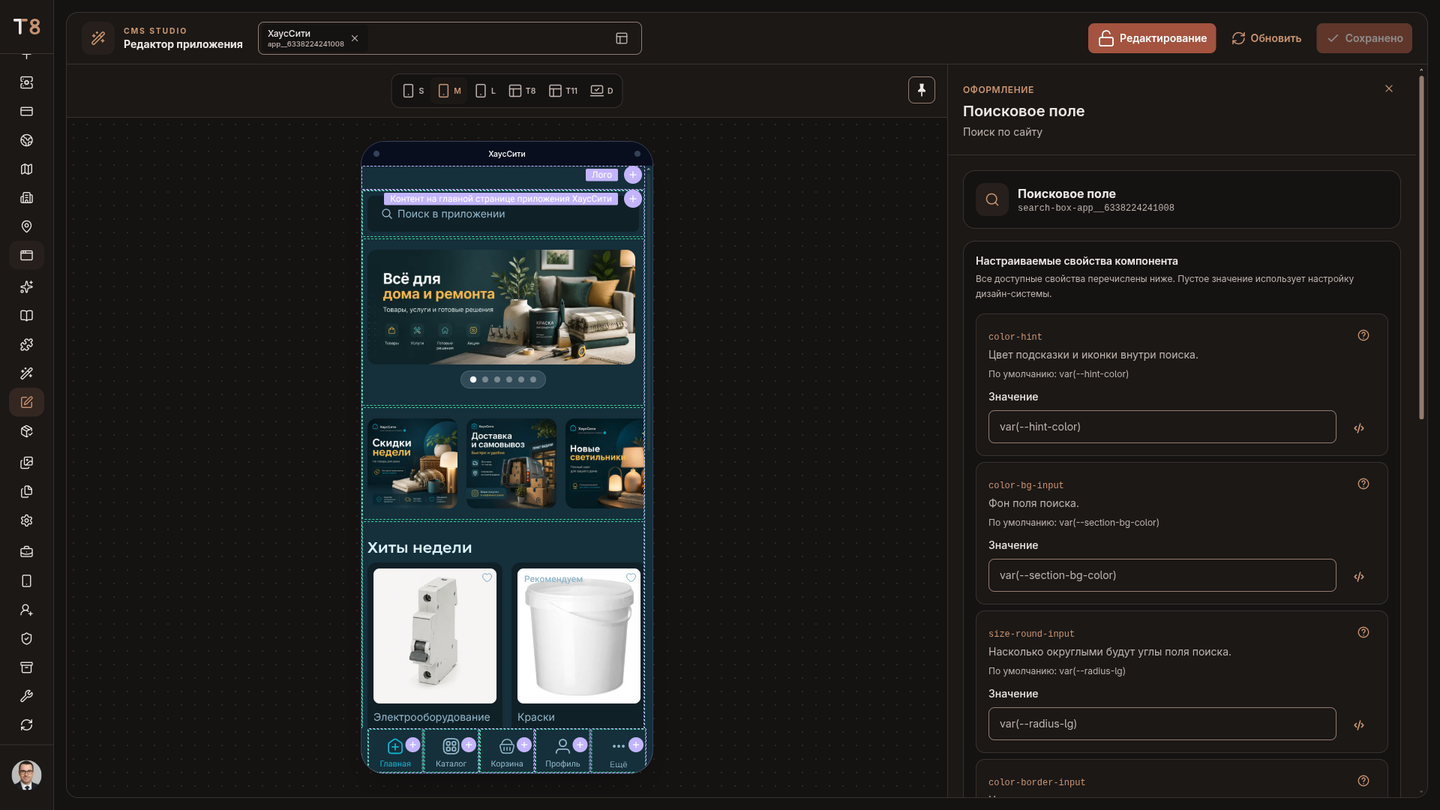
Task: Switch preview to S device size
Action: (413, 91)
